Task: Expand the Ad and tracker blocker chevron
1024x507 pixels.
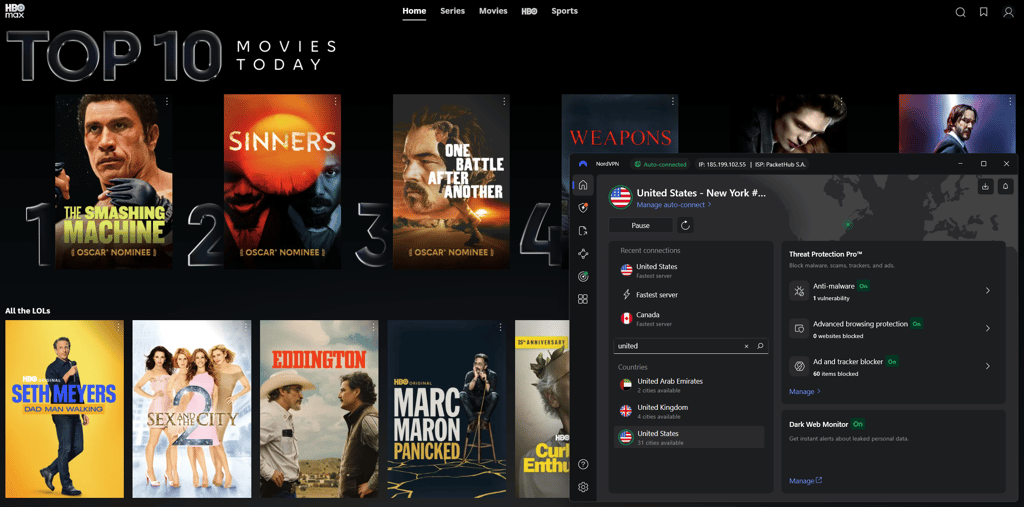Action: point(987,366)
